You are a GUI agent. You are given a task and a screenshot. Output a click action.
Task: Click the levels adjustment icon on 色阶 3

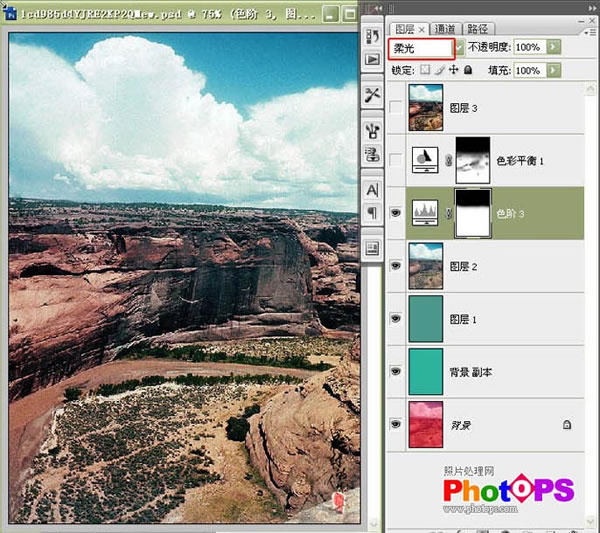(x=425, y=212)
